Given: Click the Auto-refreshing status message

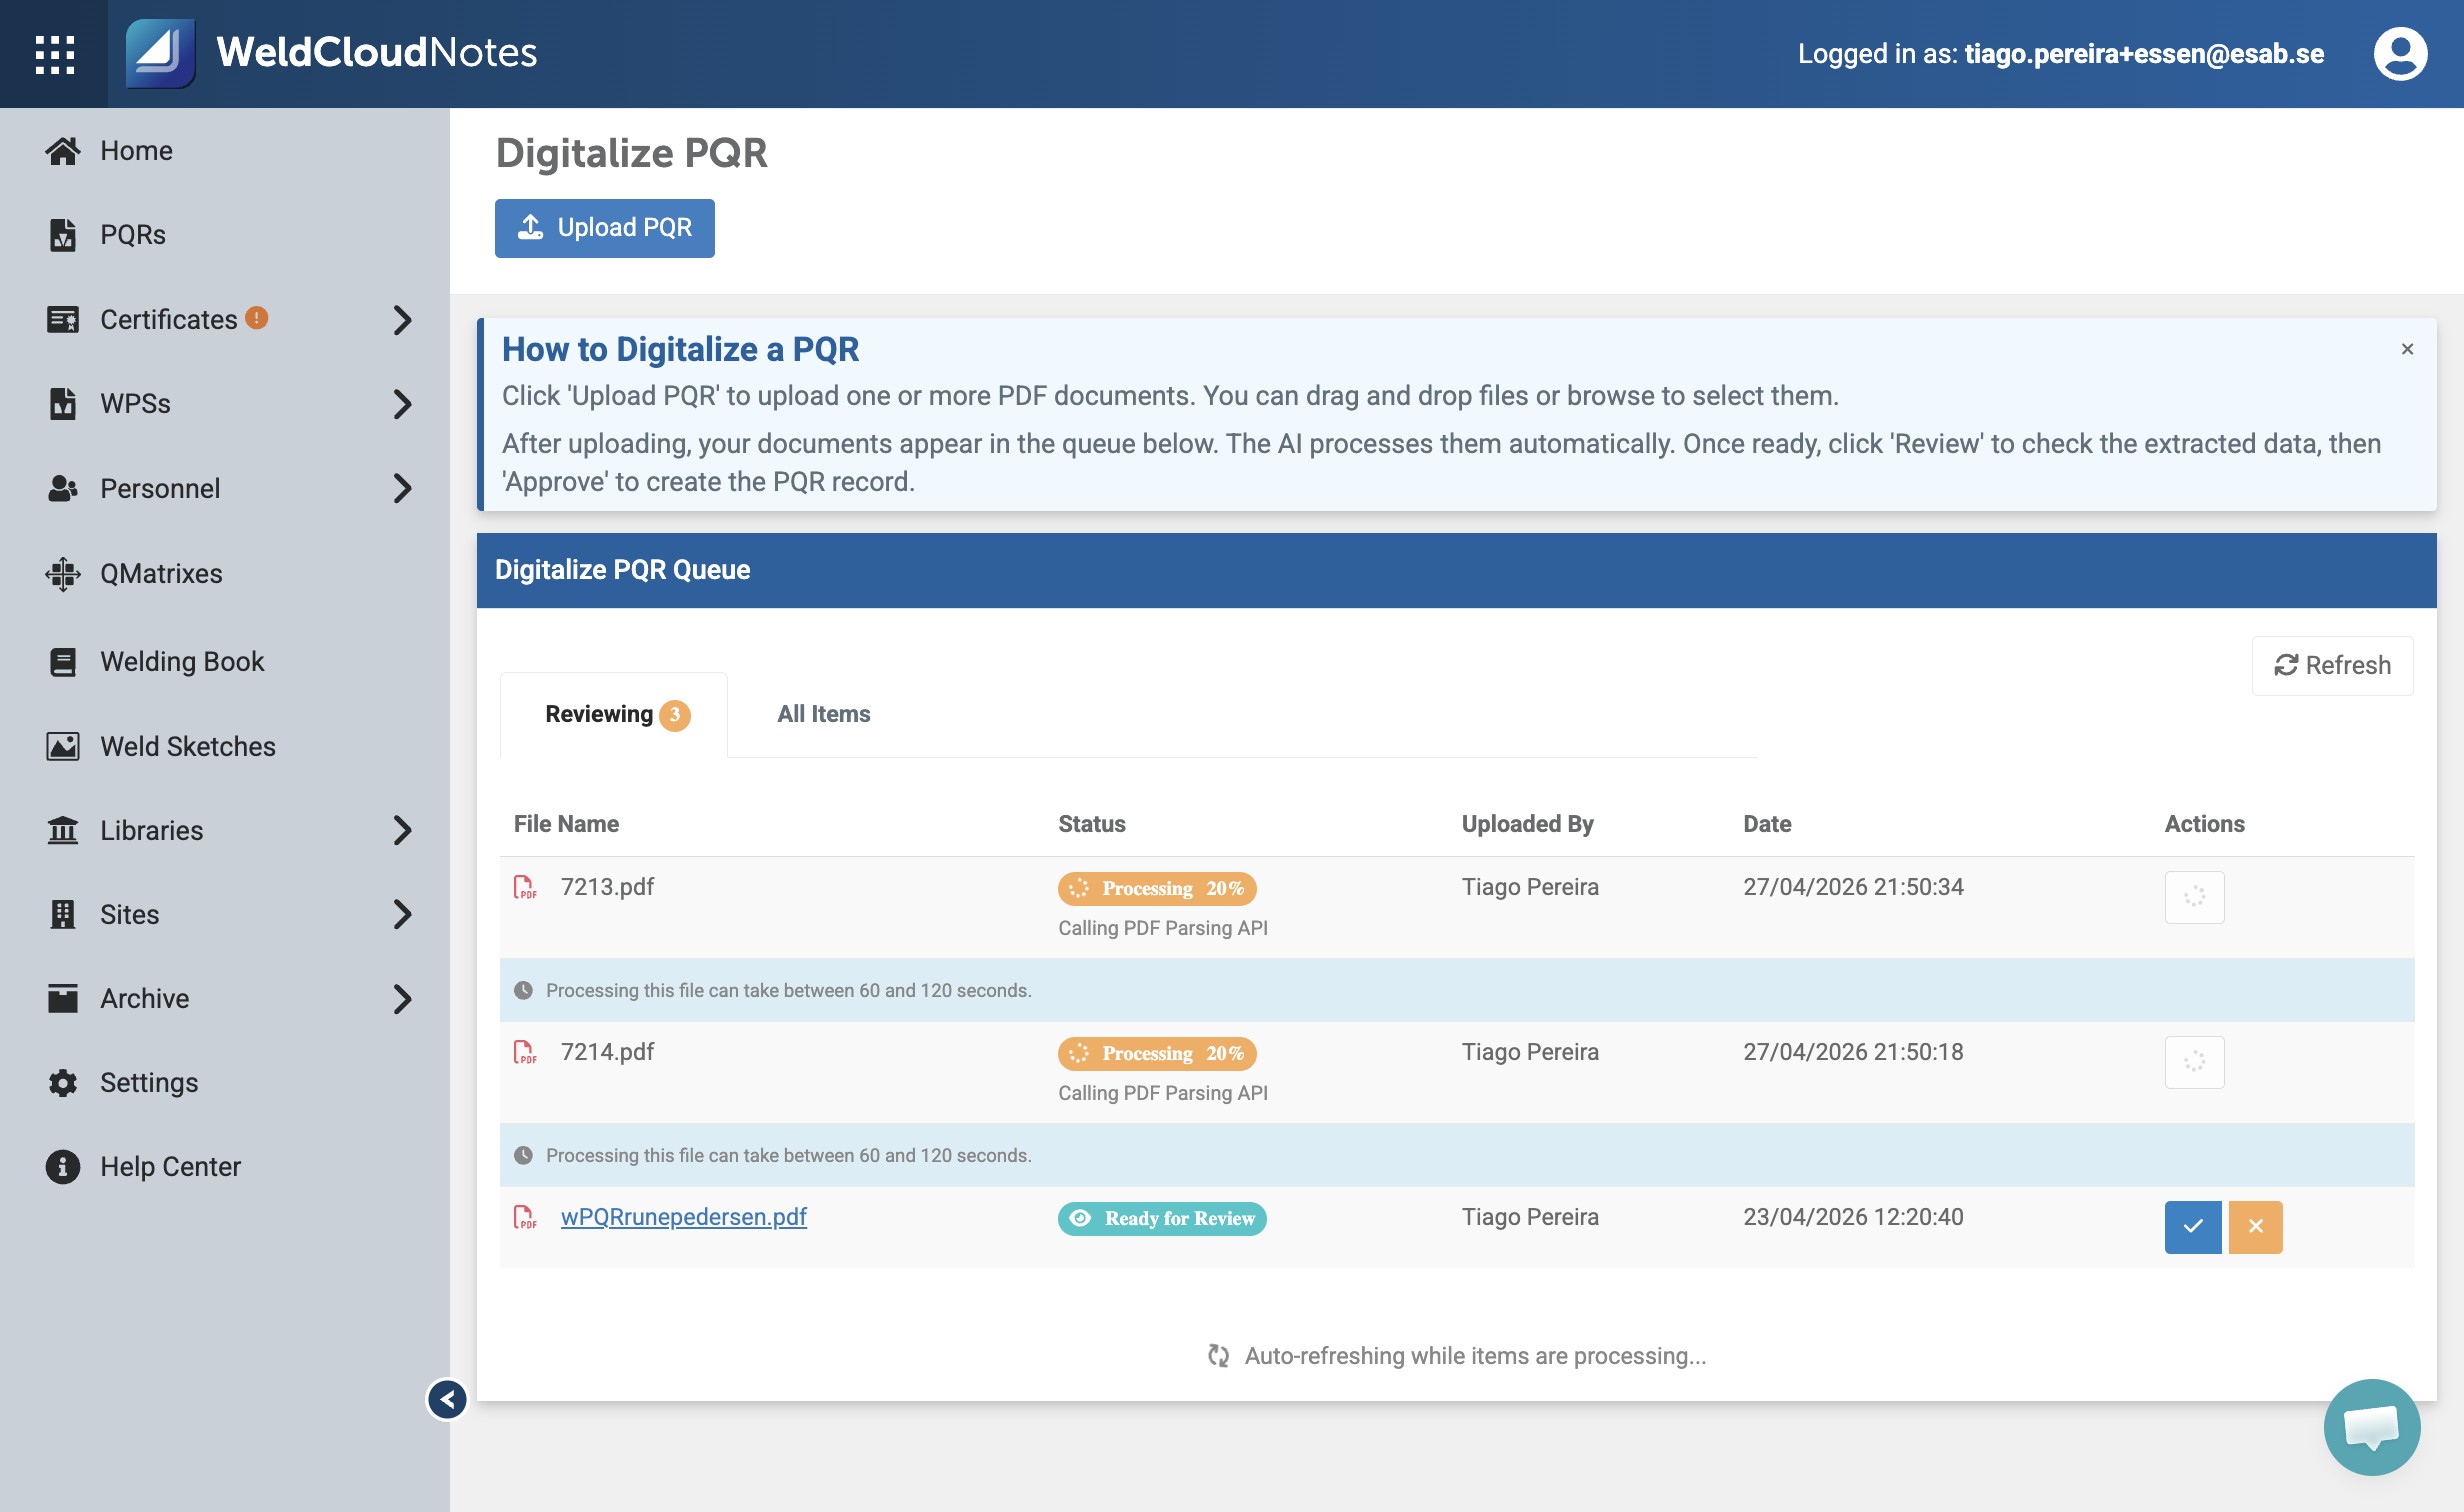Looking at the screenshot, I should click(x=1456, y=1356).
